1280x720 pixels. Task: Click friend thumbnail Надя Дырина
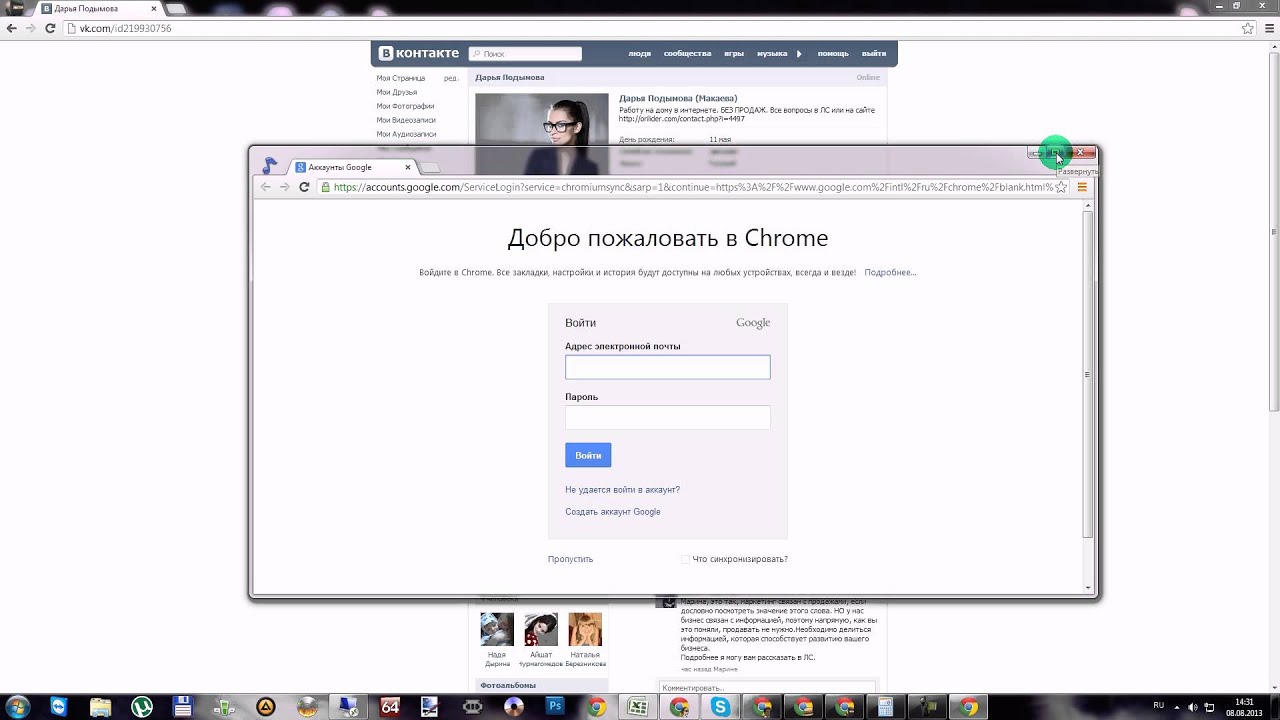[x=497, y=629]
